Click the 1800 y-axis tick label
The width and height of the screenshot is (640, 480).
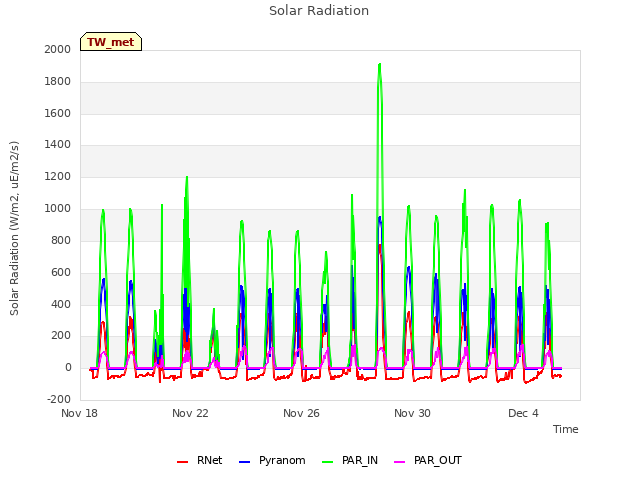(x=58, y=82)
